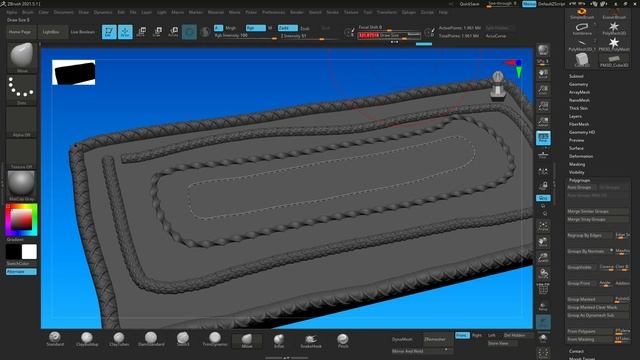The height and width of the screenshot is (360, 640).
Task: Select the Standard brush in bottom shelf
Action: (55, 339)
